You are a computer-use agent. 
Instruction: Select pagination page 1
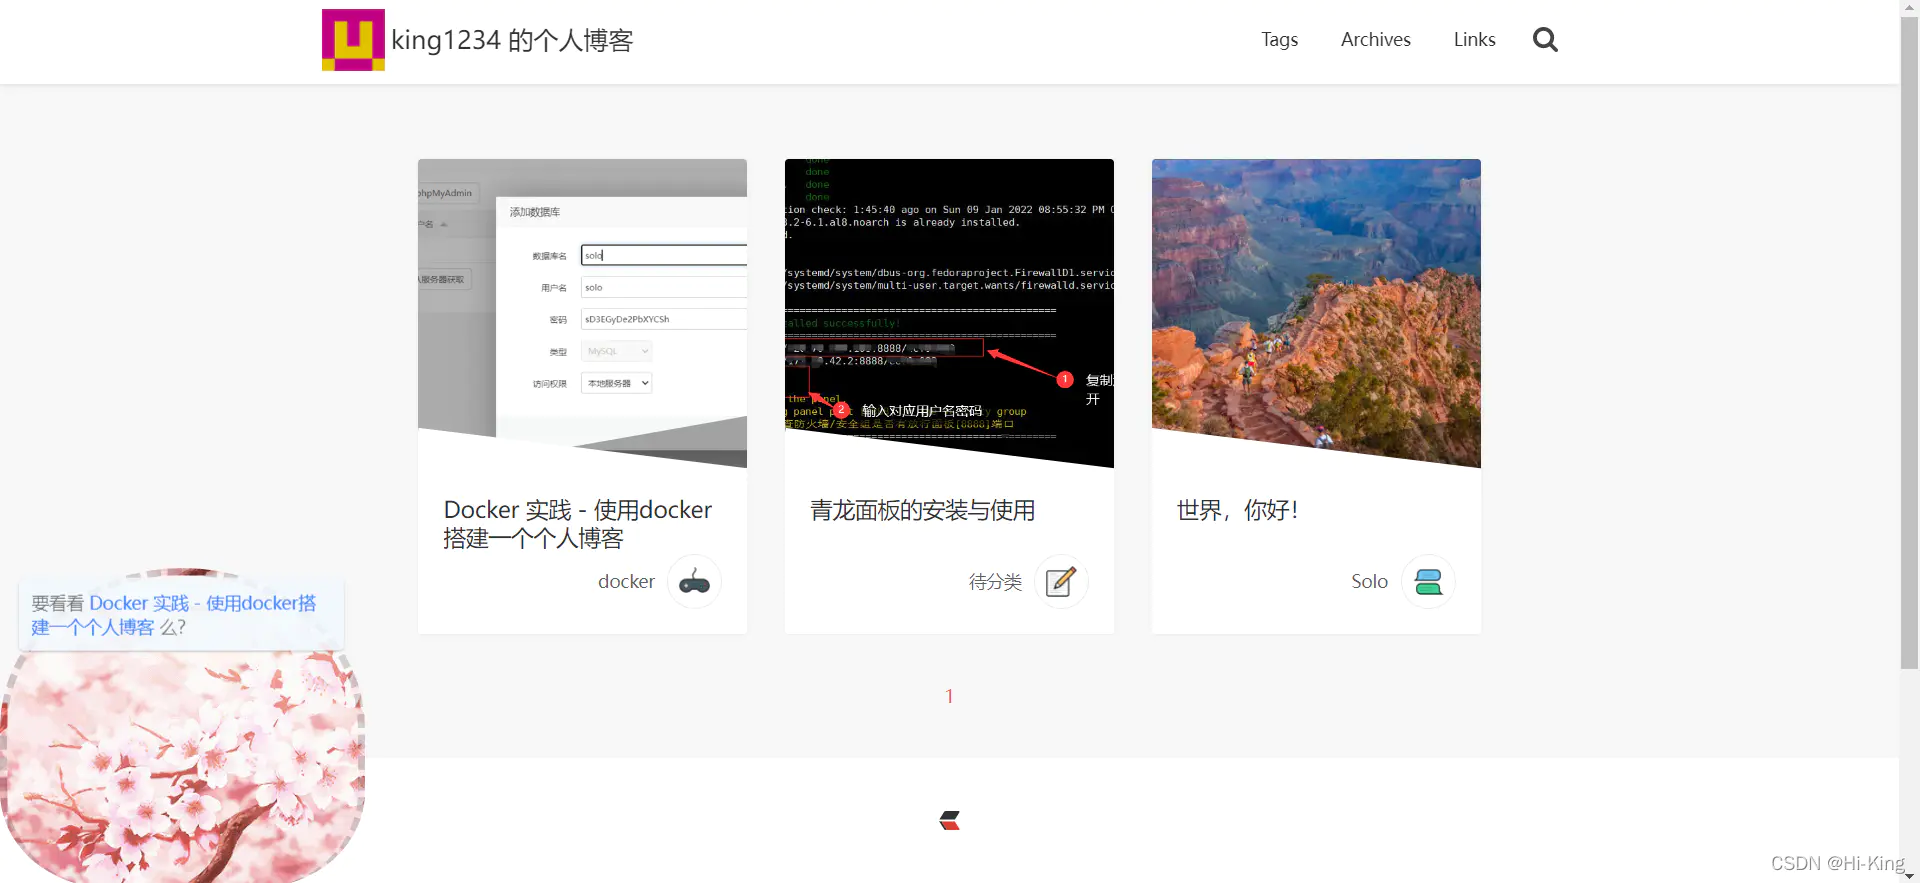[949, 696]
